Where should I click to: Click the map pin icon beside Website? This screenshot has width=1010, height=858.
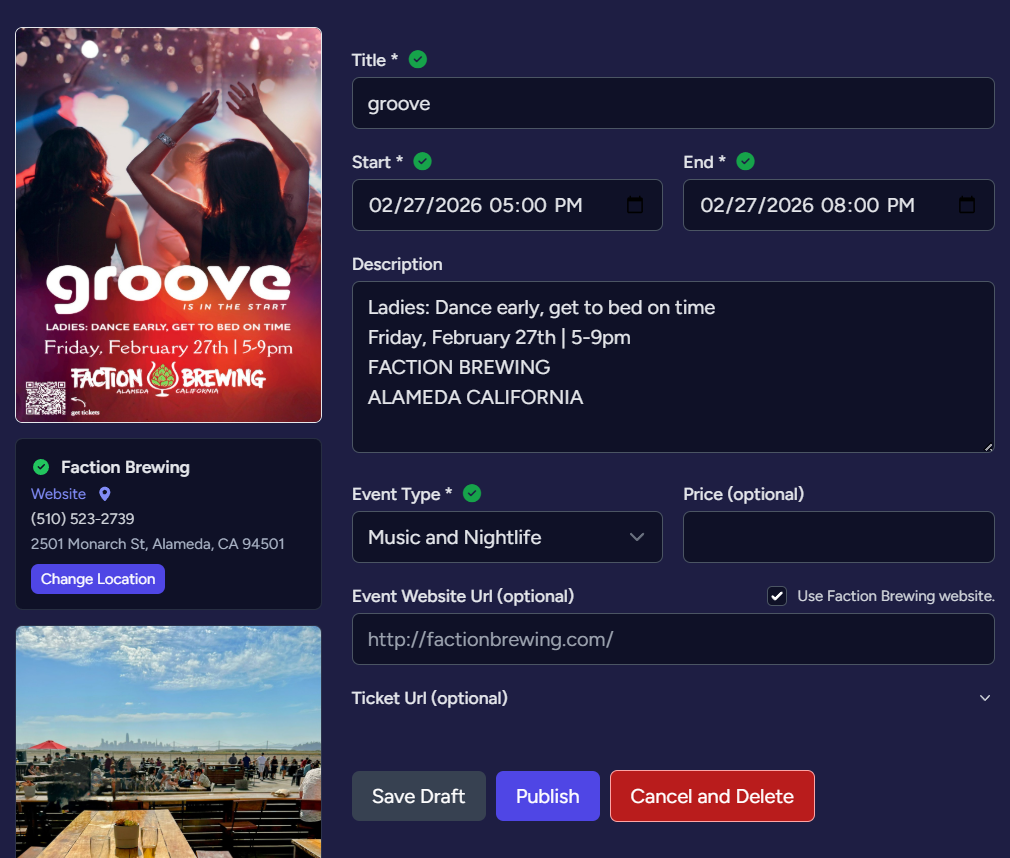(105, 494)
